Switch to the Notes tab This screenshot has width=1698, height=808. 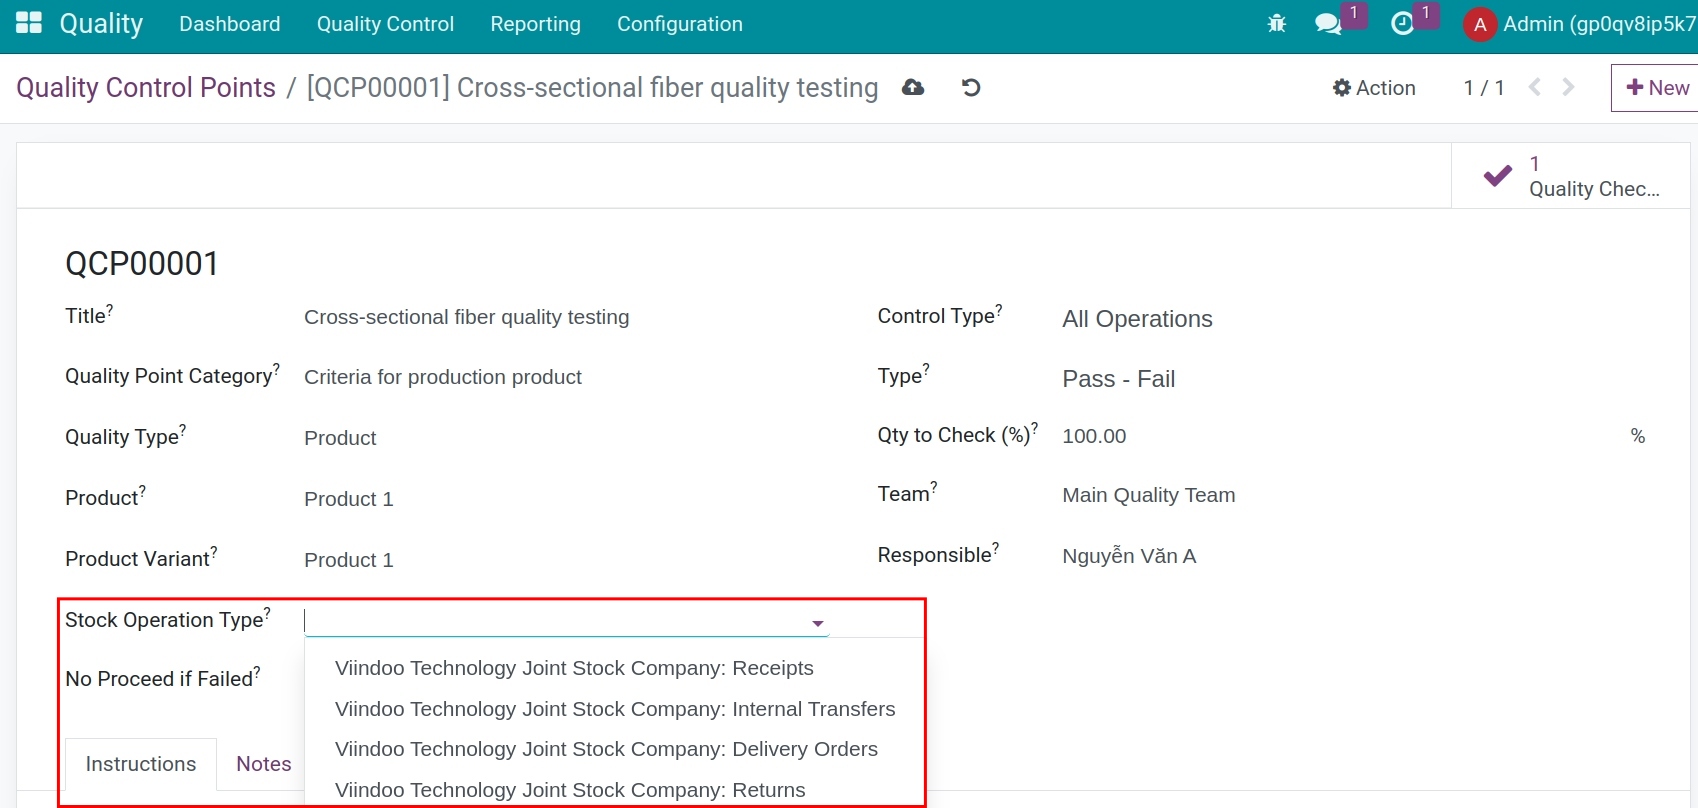click(x=264, y=764)
